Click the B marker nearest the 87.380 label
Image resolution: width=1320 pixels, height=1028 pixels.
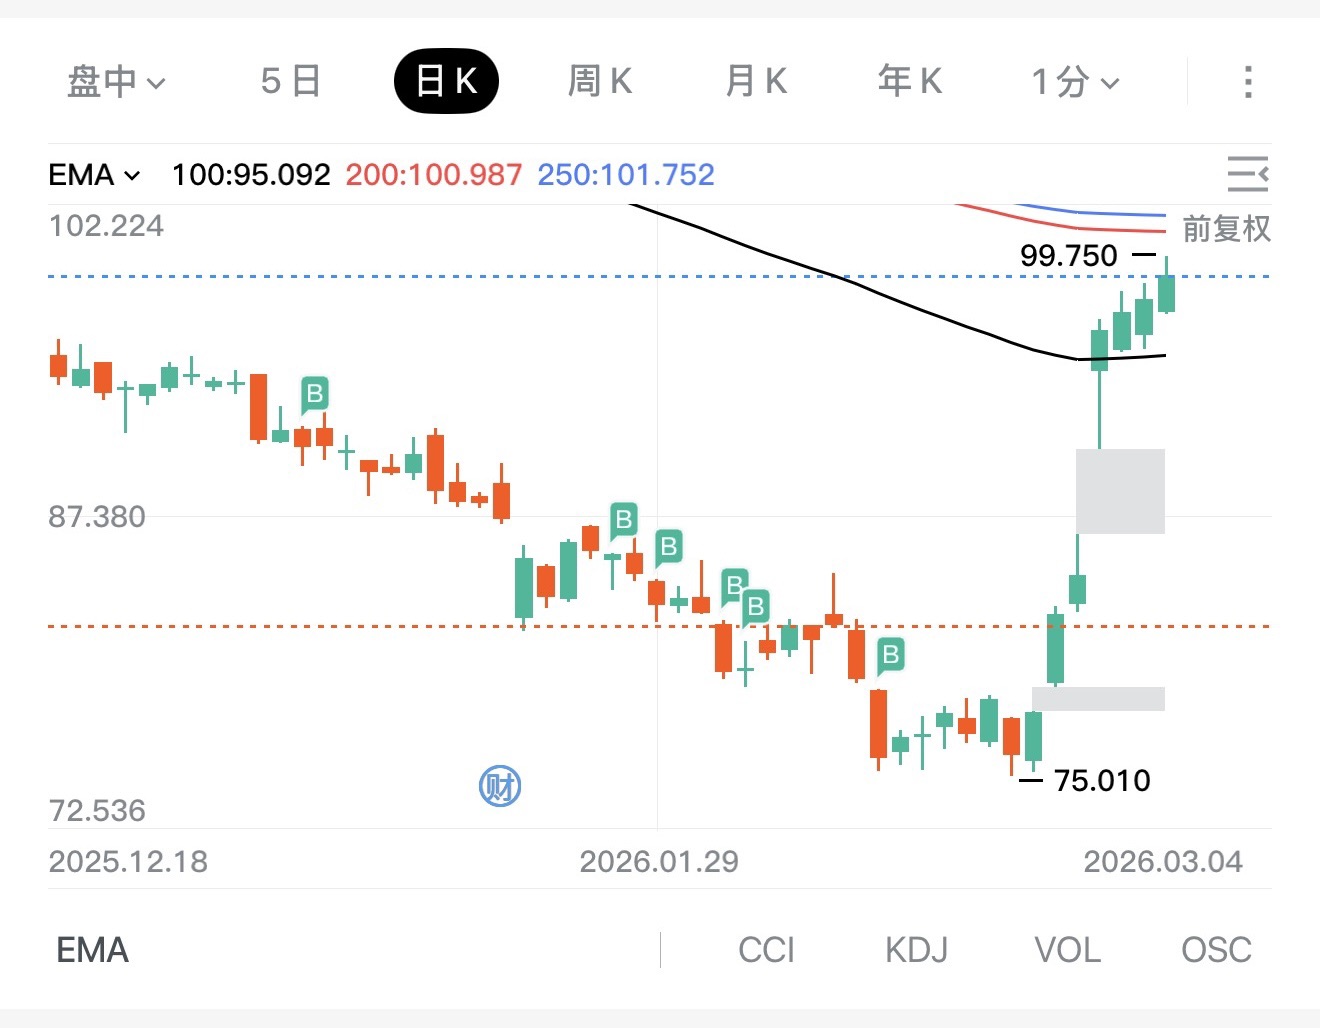click(x=624, y=519)
